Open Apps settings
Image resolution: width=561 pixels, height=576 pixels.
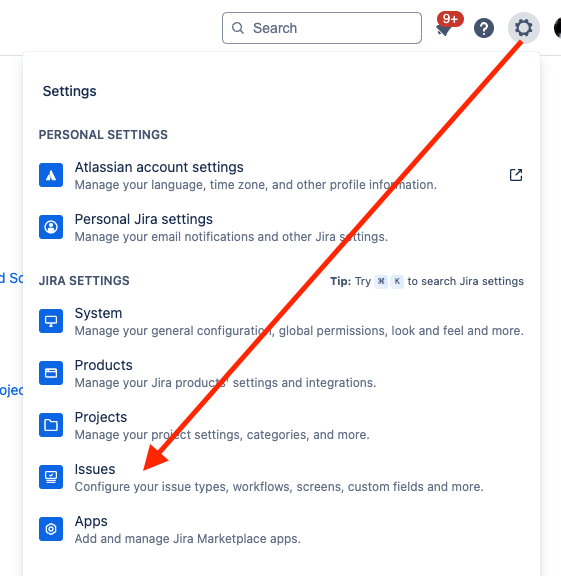coord(281,529)
